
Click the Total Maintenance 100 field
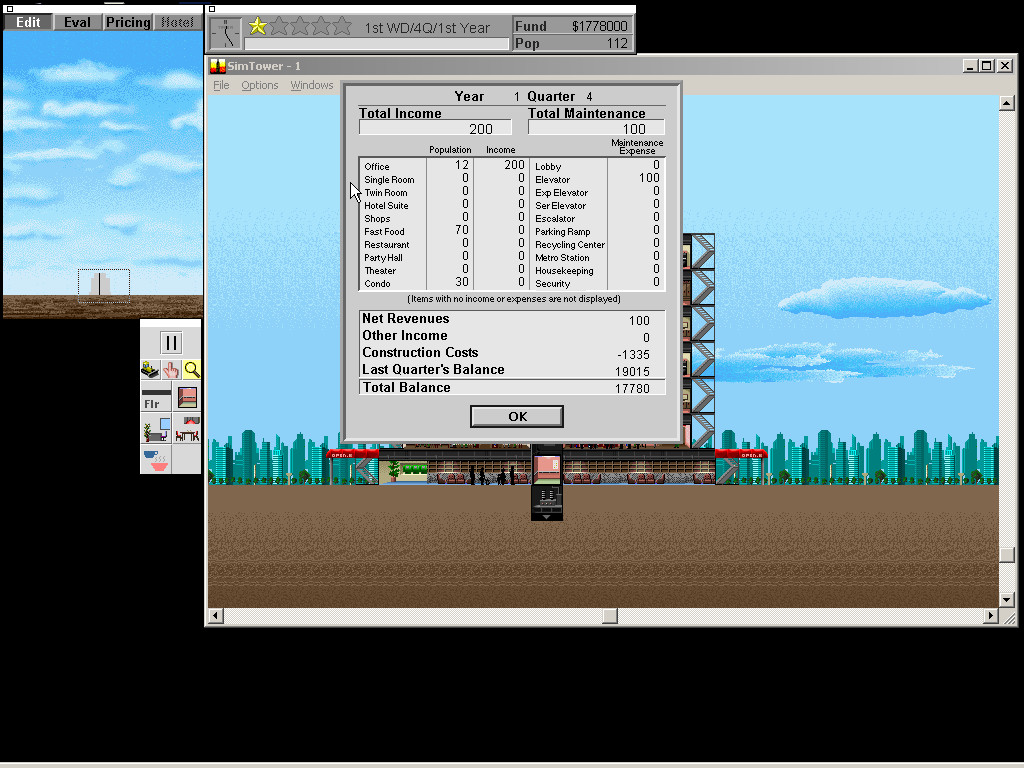596,129
